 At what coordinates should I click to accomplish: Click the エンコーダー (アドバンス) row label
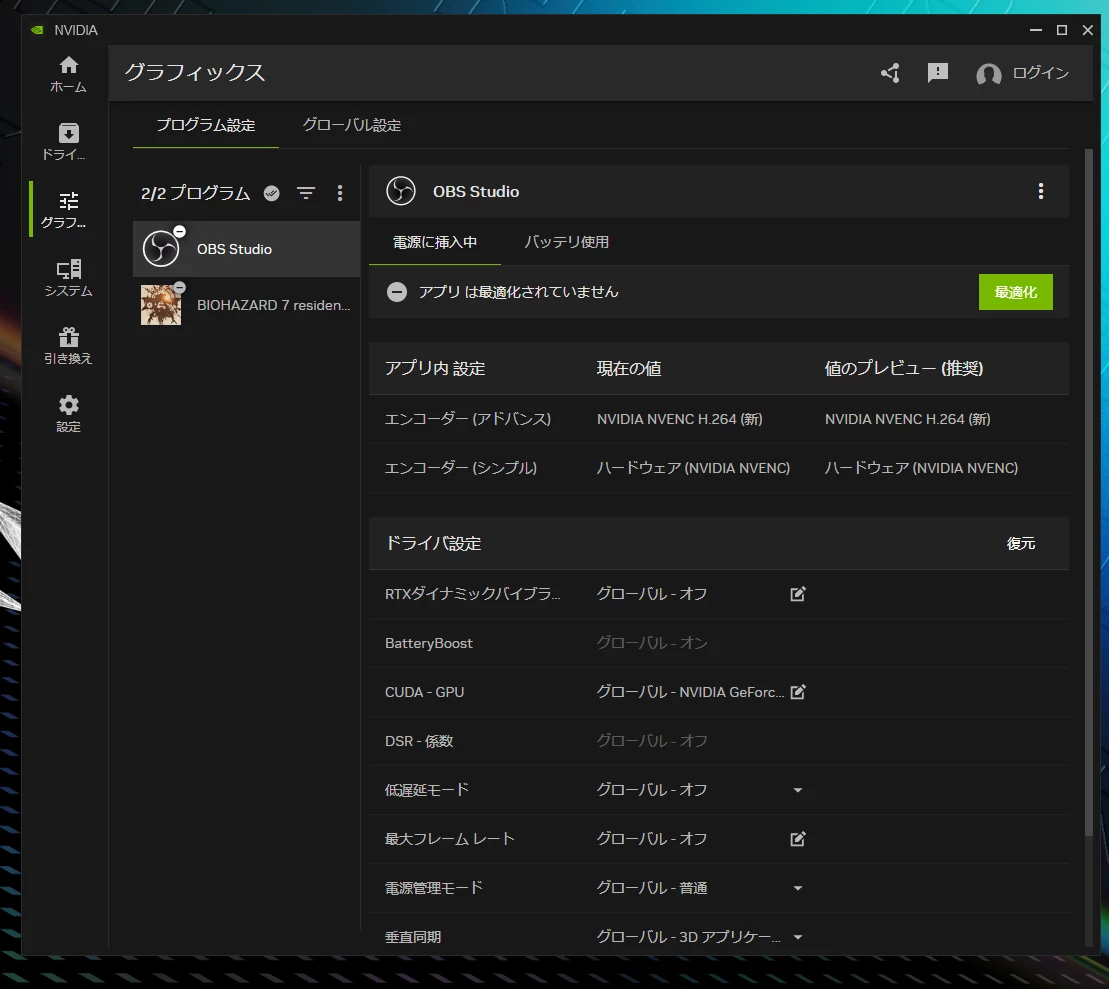(x=467, y=419)
